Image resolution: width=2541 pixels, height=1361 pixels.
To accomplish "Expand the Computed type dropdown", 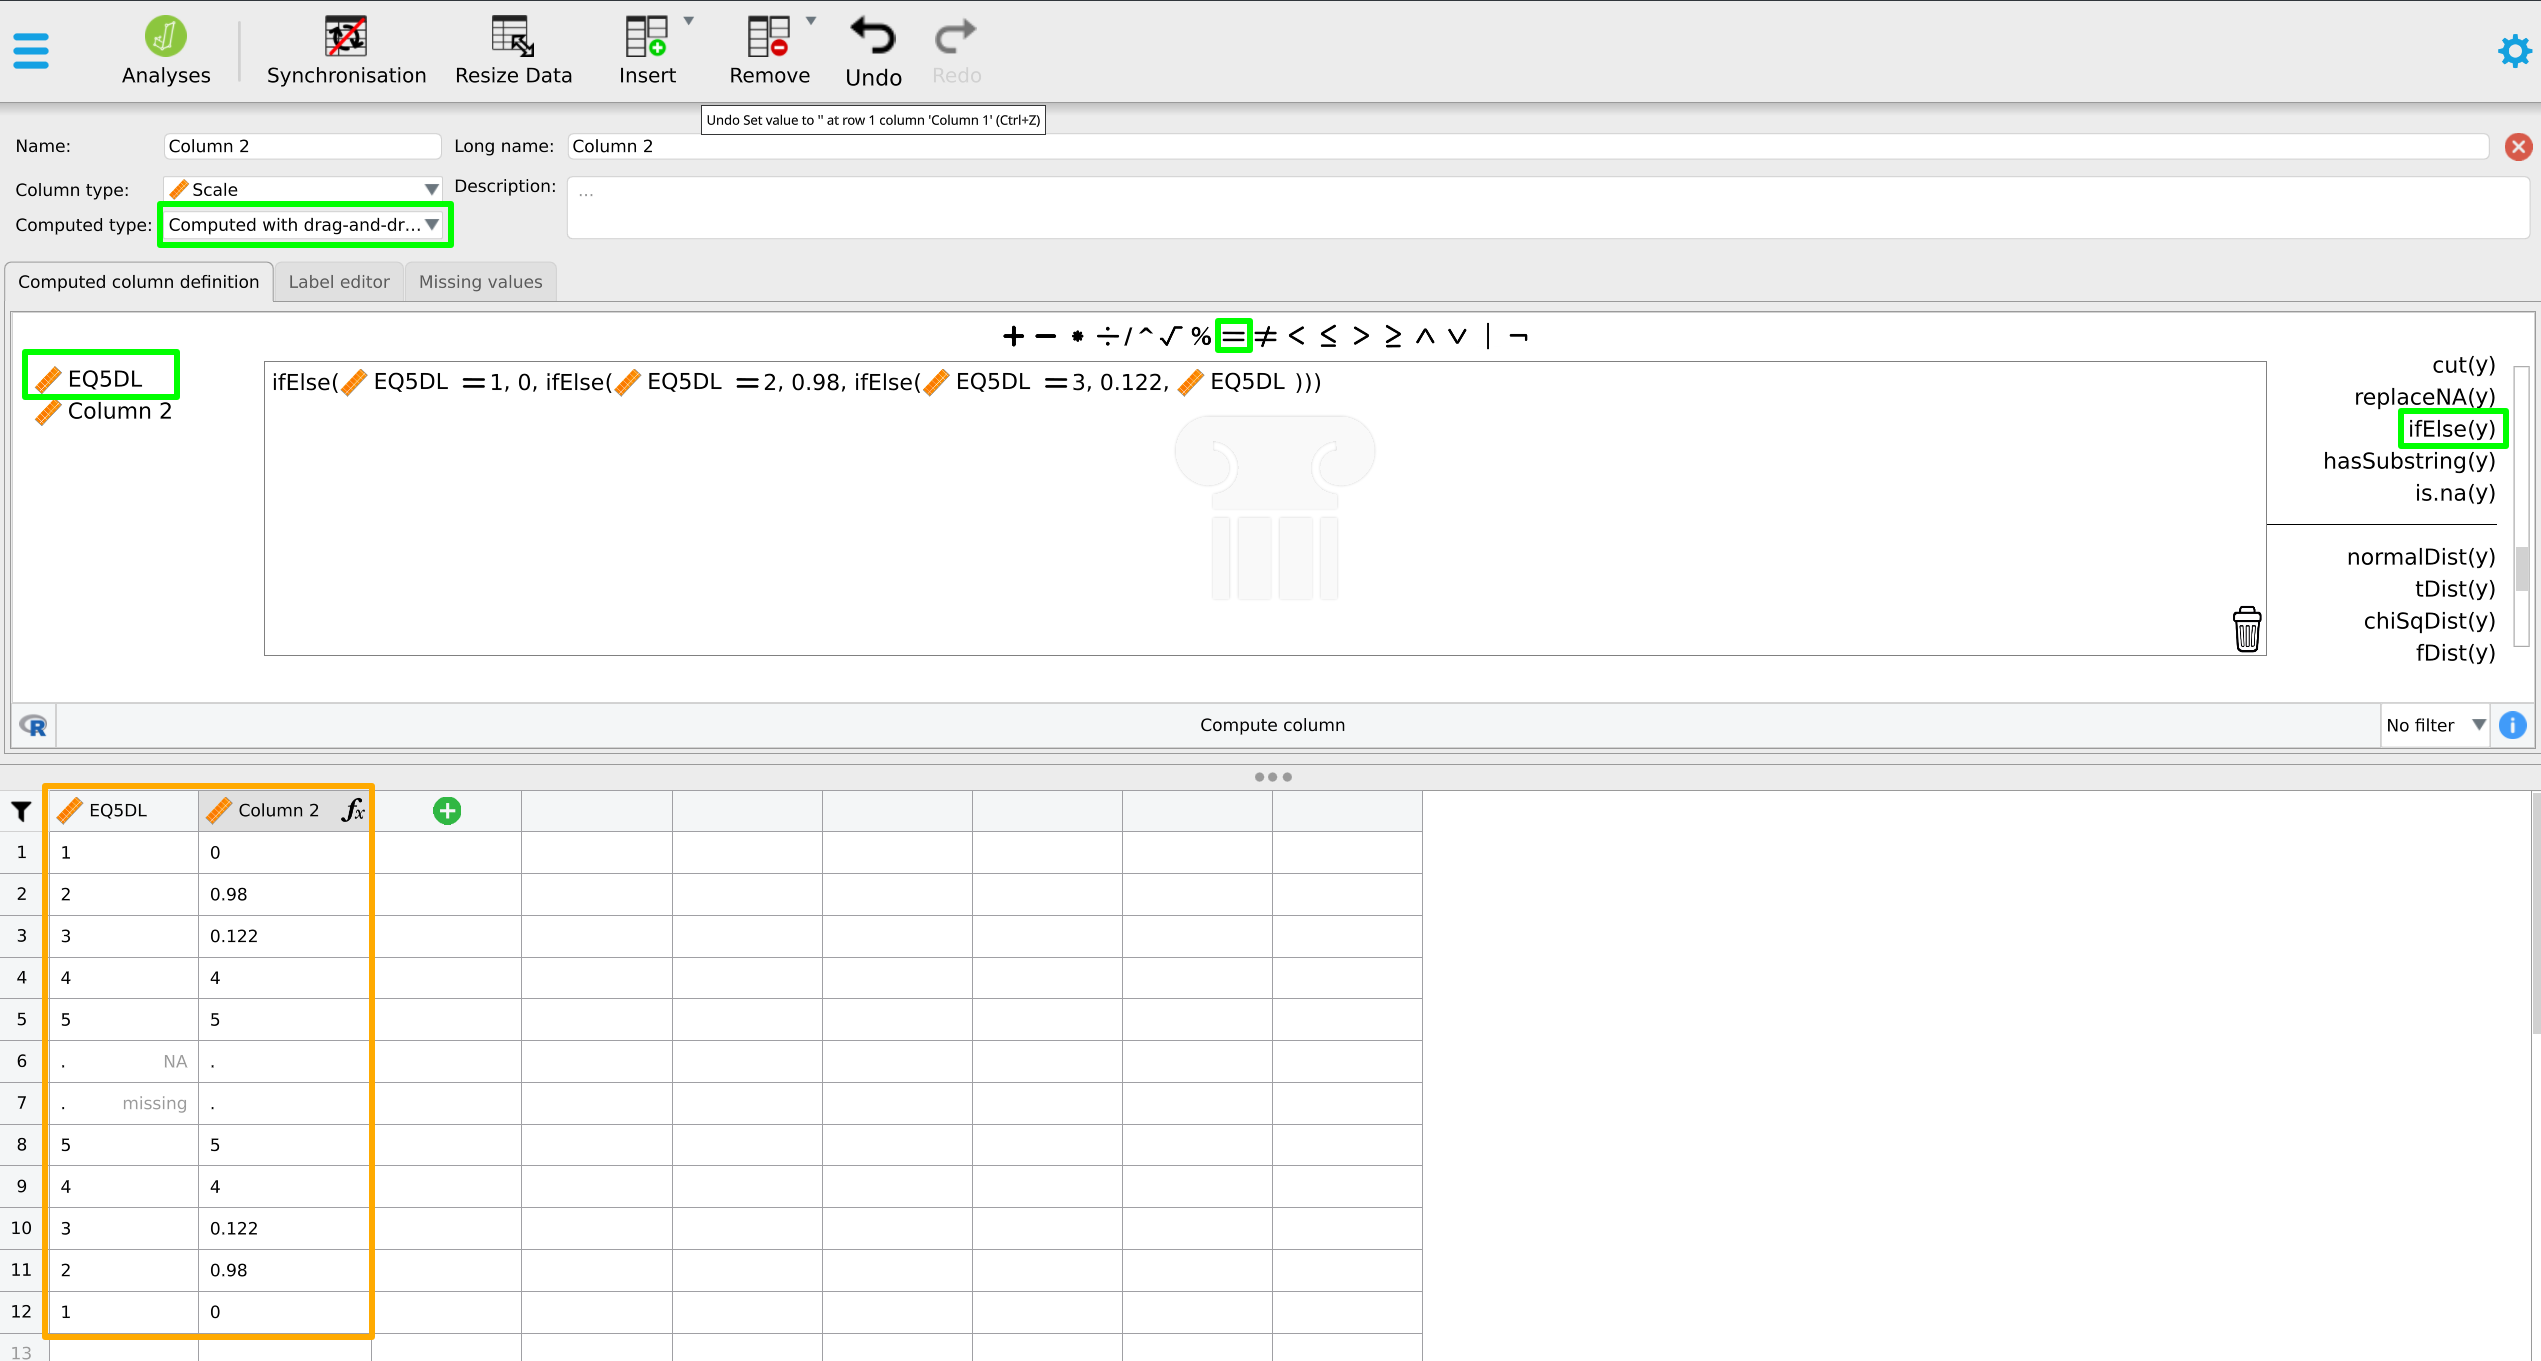I will click(x=304, y=225).
